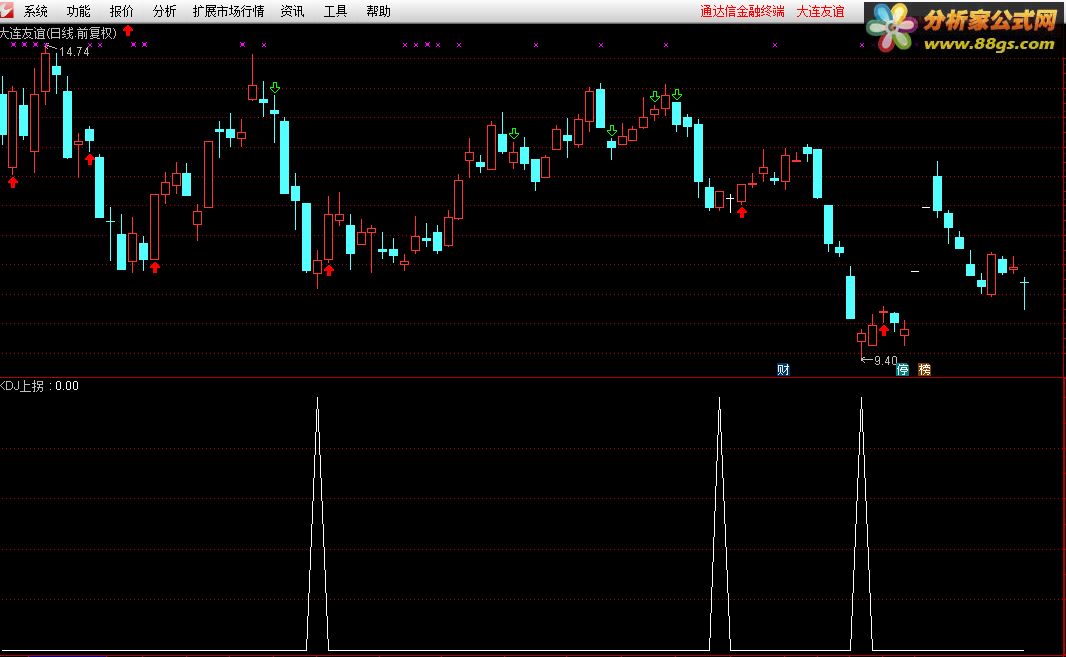Screen dimensions: 1066x657
Task: Open the 帮助 menu
Action: (378, 11)
